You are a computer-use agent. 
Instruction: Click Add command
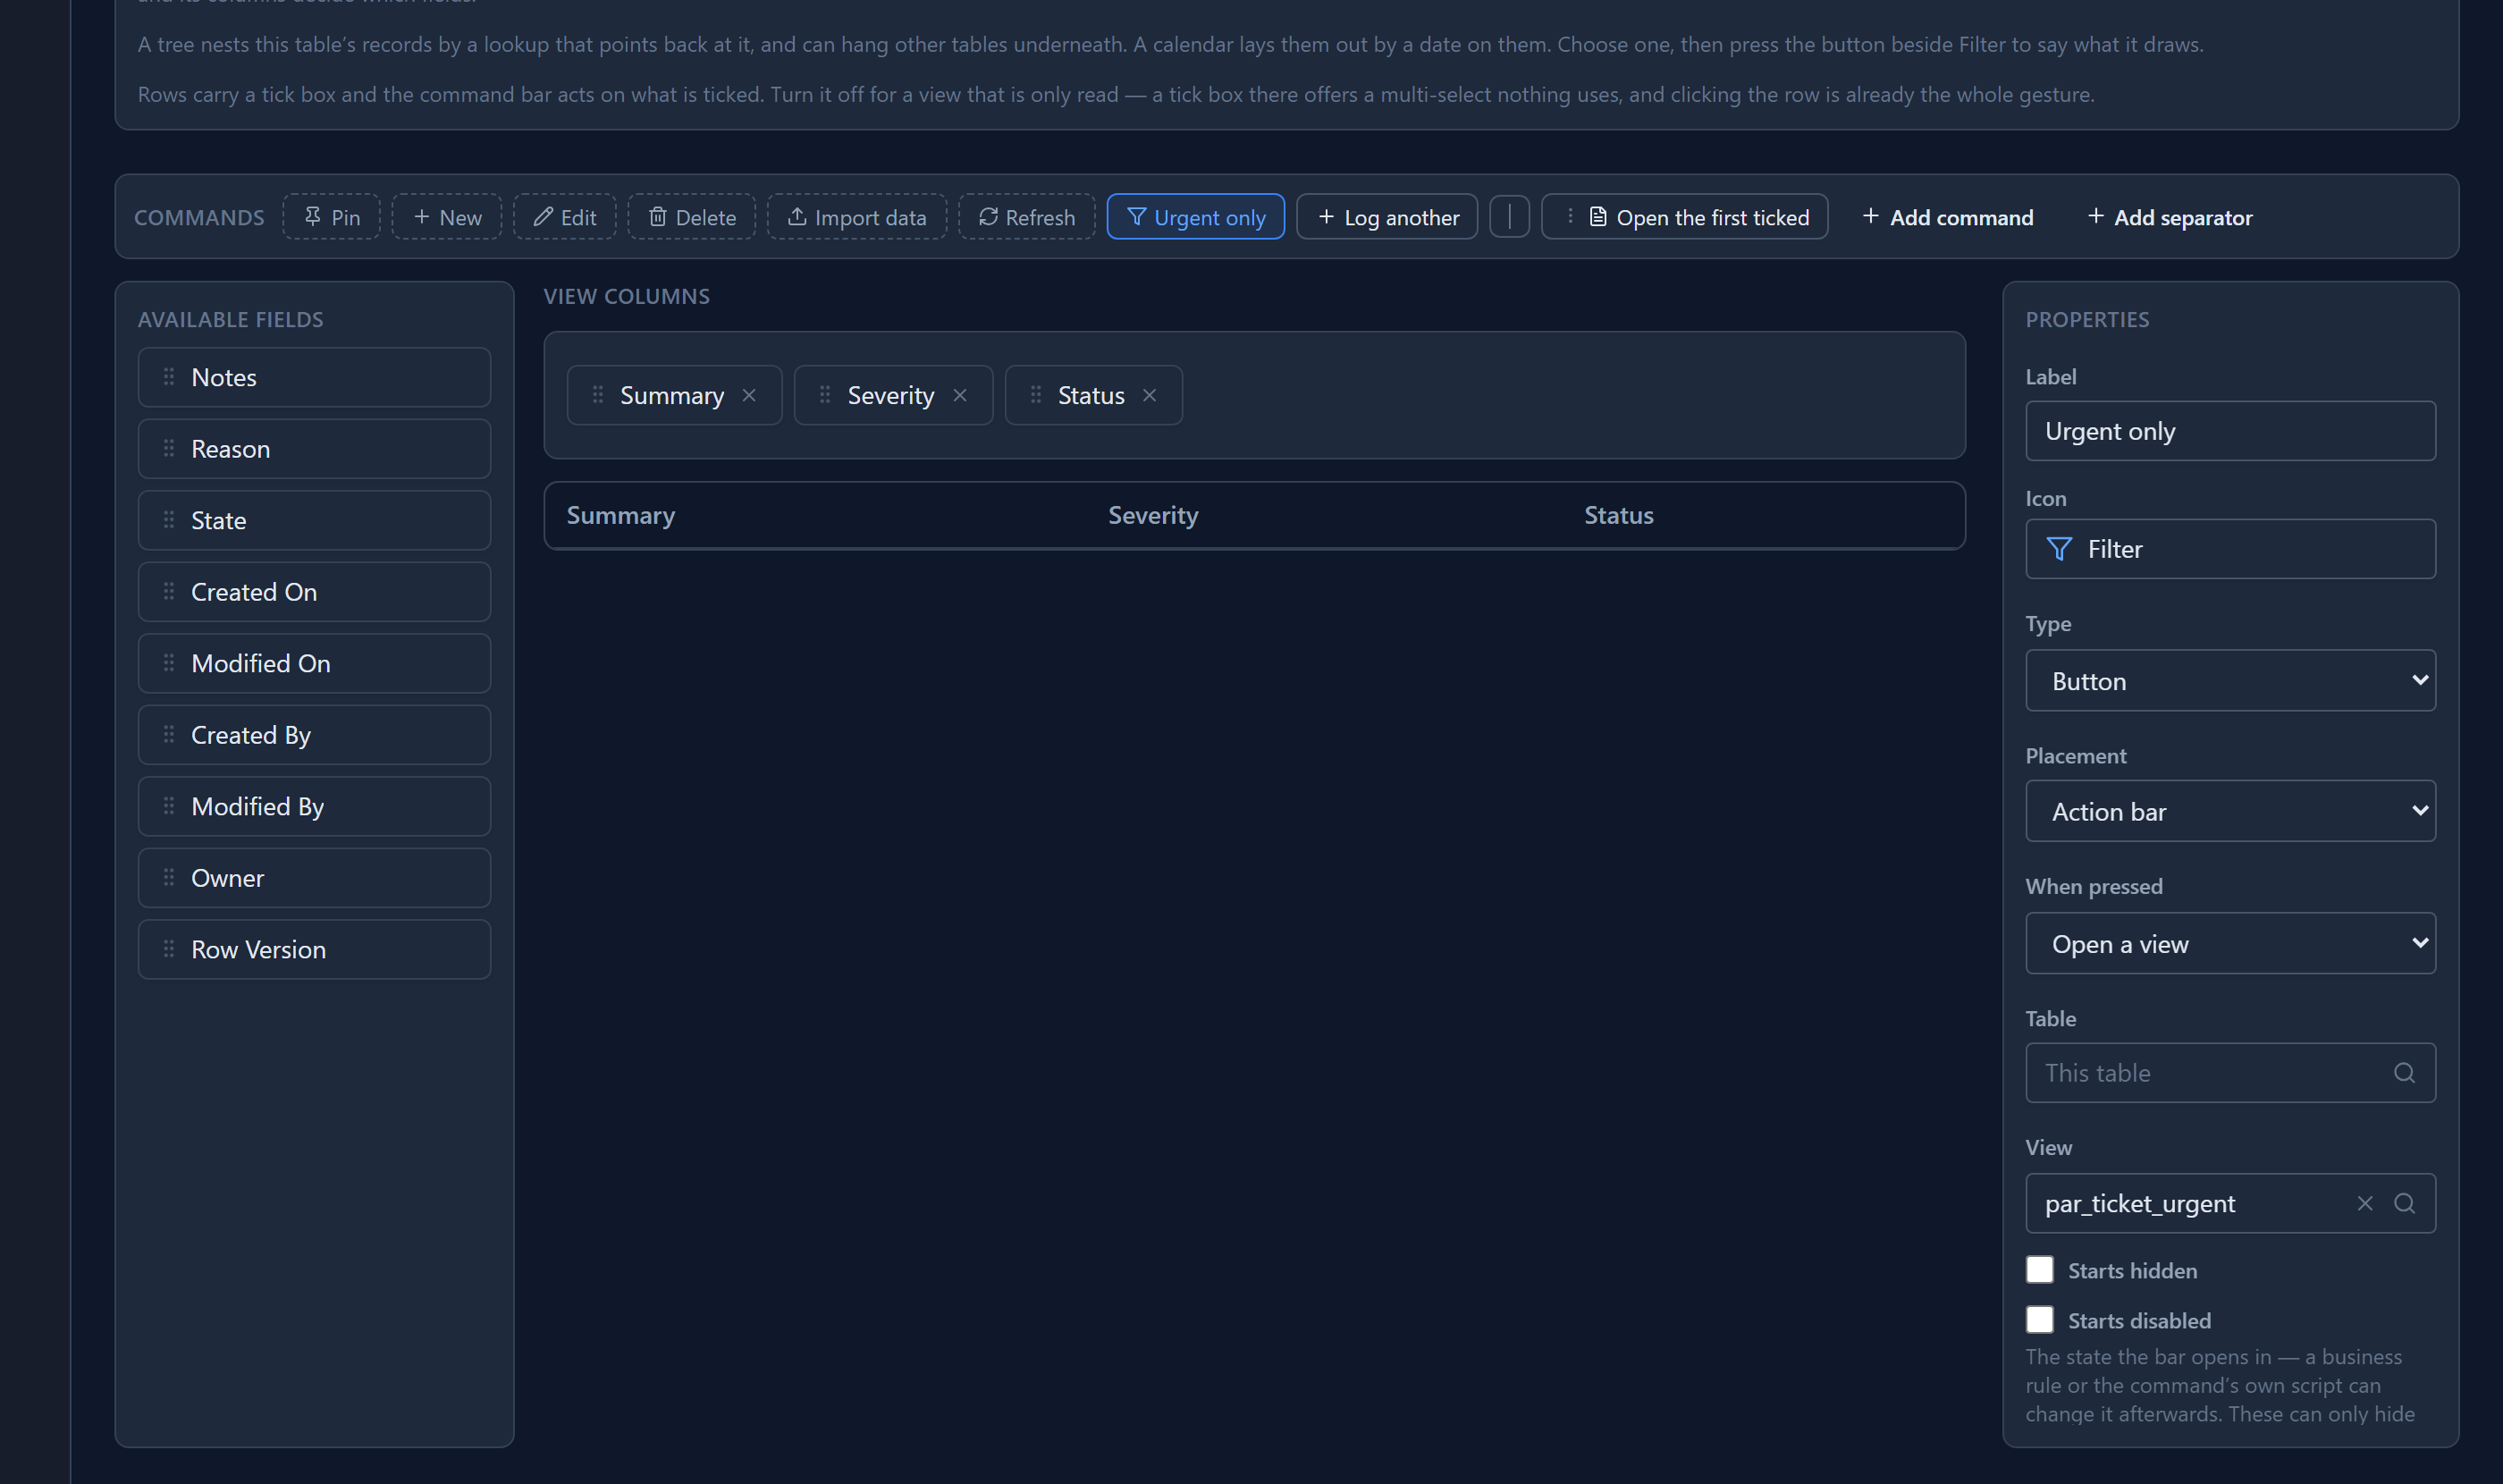(1947, 217)
